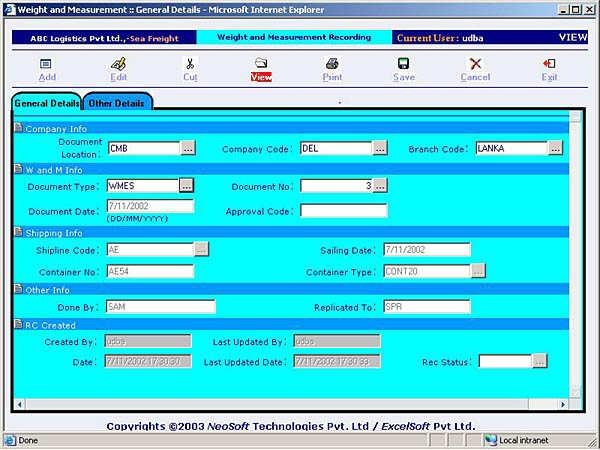This screenshot has width=600, height=450.
Task: Click the horizontal scrollbar right arrow
Action: 562,404
